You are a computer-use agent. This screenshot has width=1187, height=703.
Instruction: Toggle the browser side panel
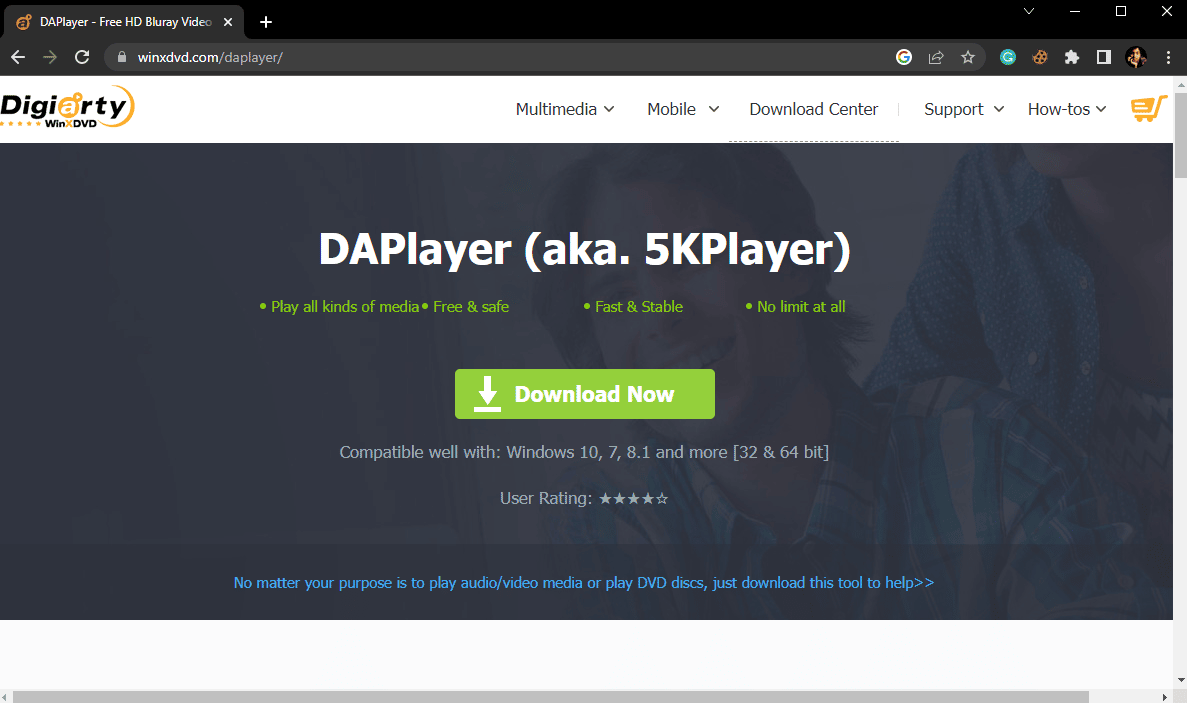(1103, 58)
